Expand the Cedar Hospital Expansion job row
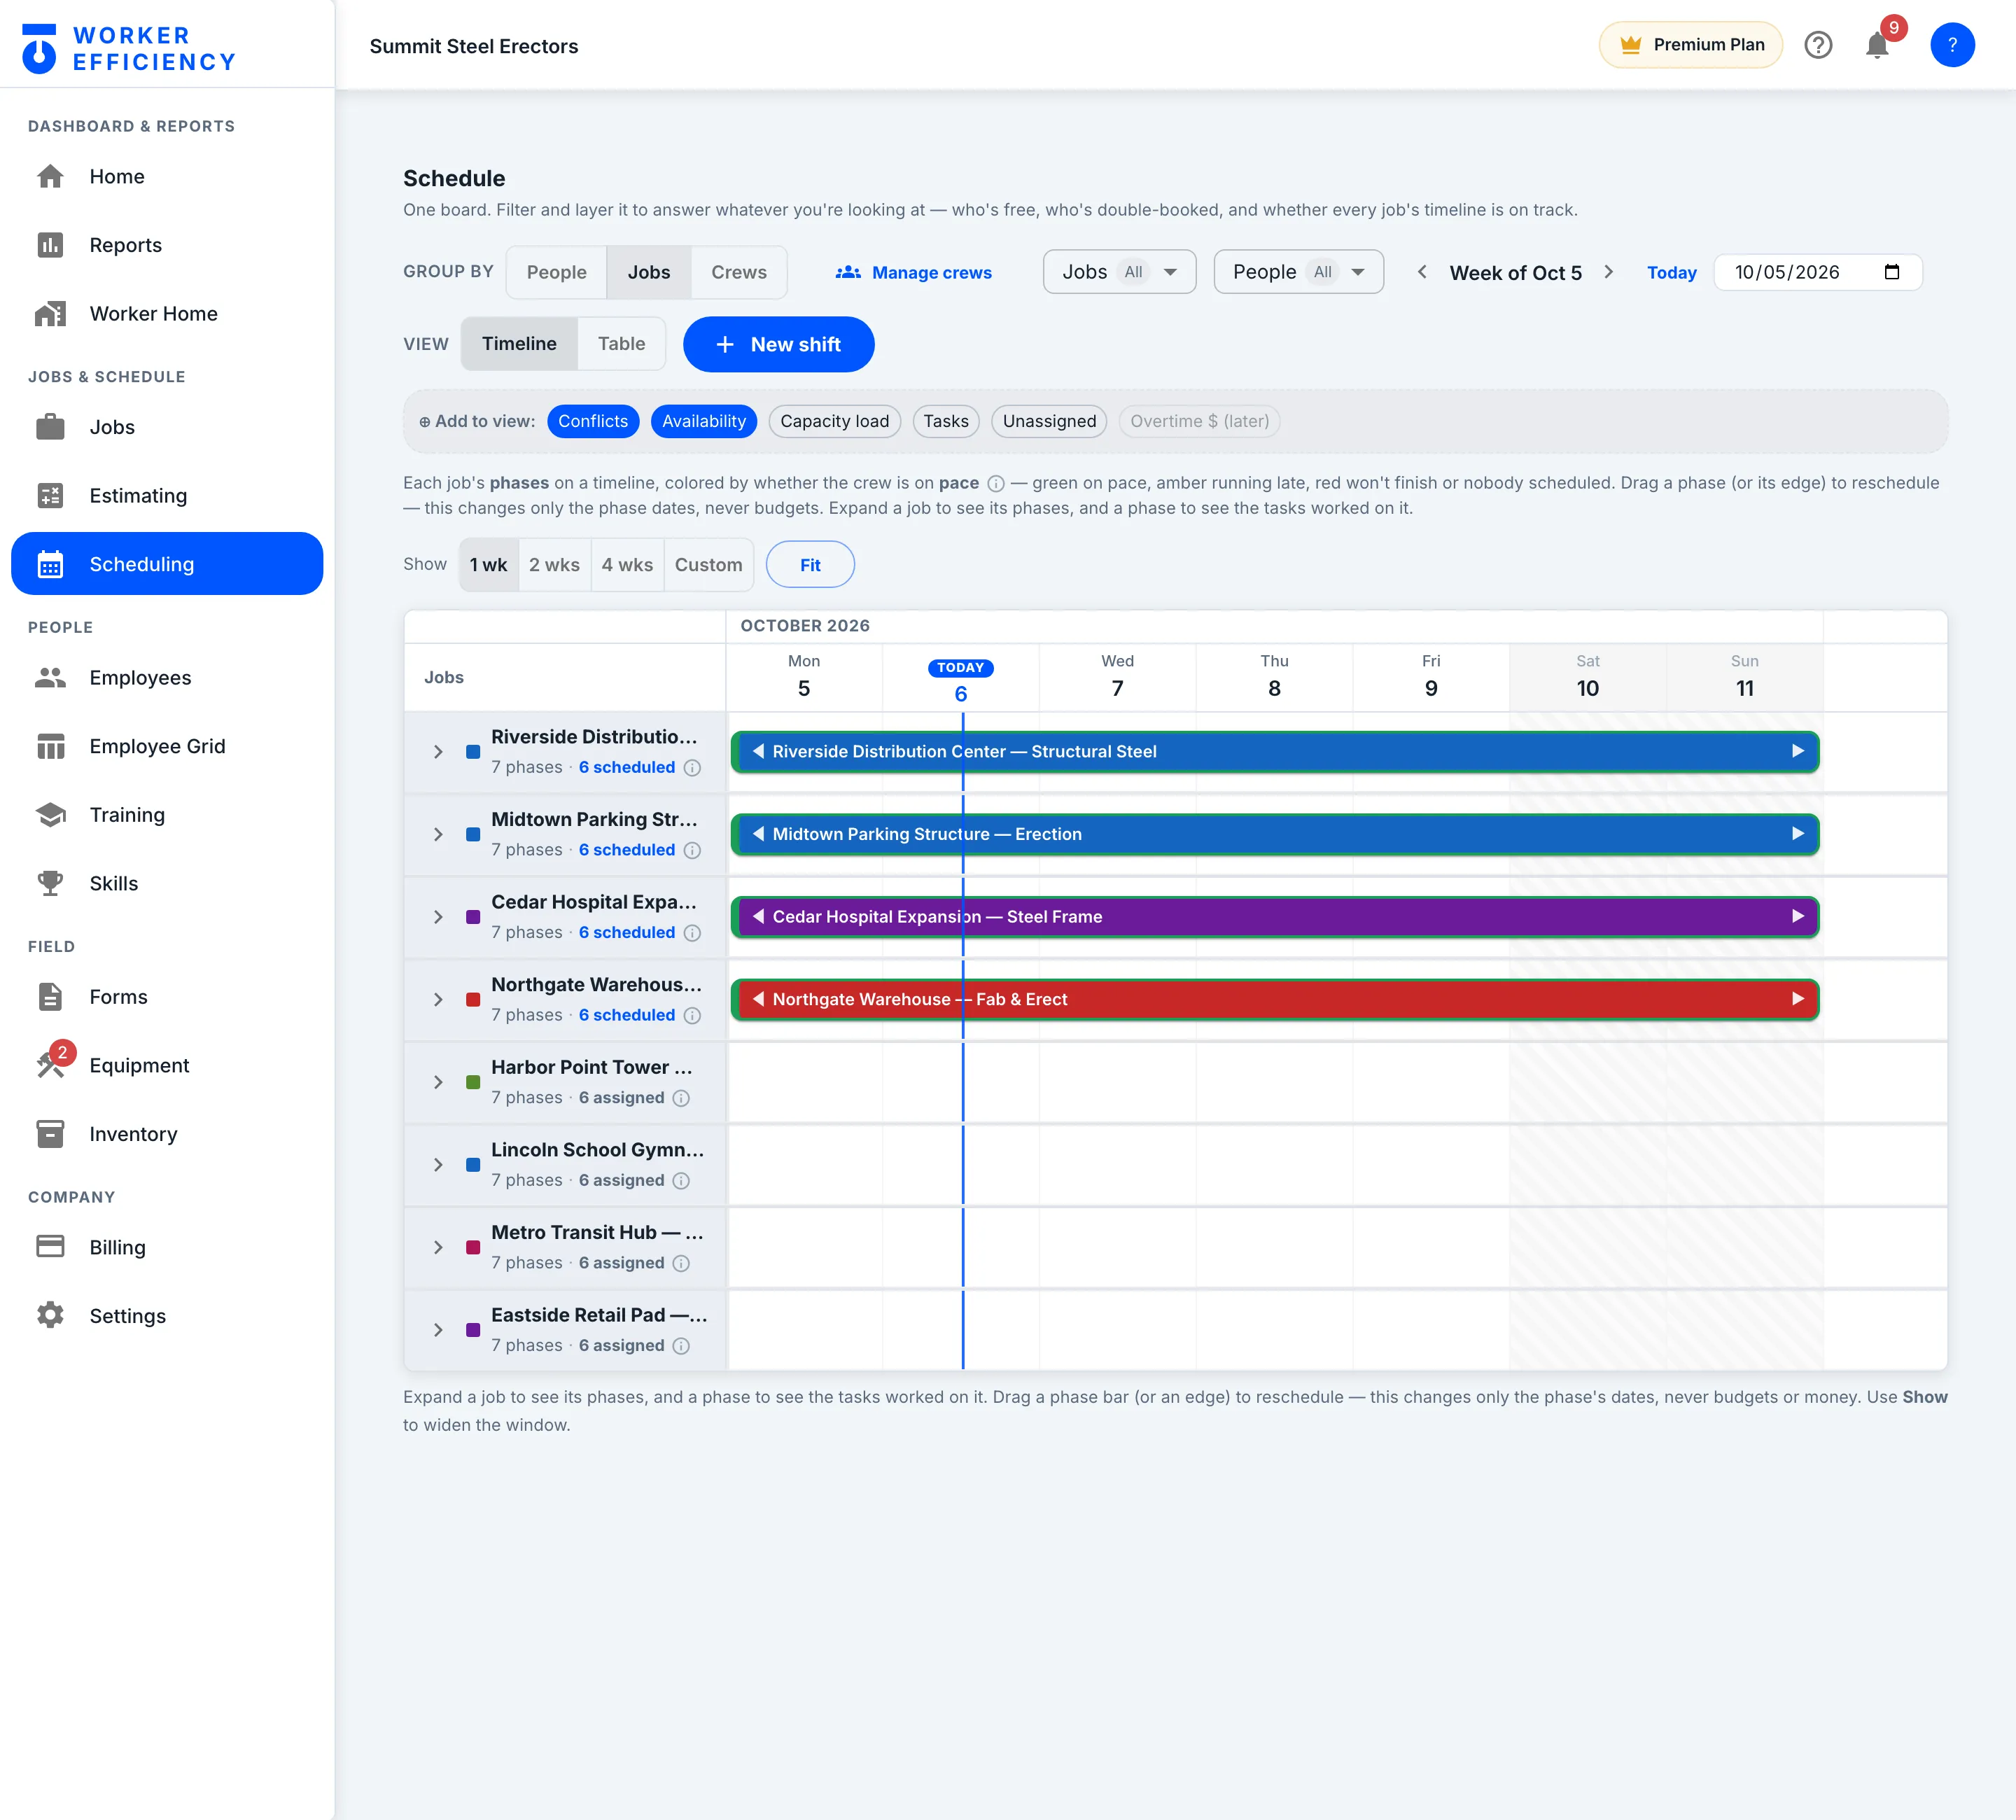This screenshot has width=2016, height=1820. pos(438,917)
